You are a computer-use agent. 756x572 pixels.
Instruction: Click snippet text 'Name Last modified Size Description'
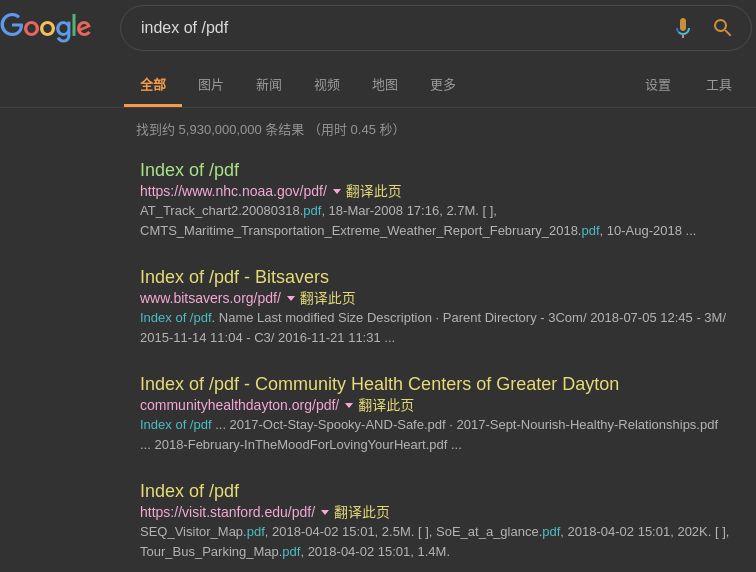(325, 318)
